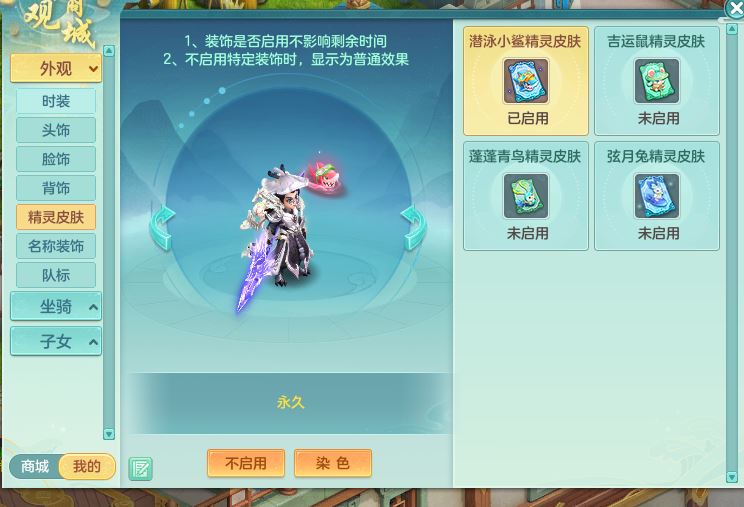The width and height of the screenshot is (744, 507).
Task: Collapse the 外观 category dropdown
Action: (56, 68)
